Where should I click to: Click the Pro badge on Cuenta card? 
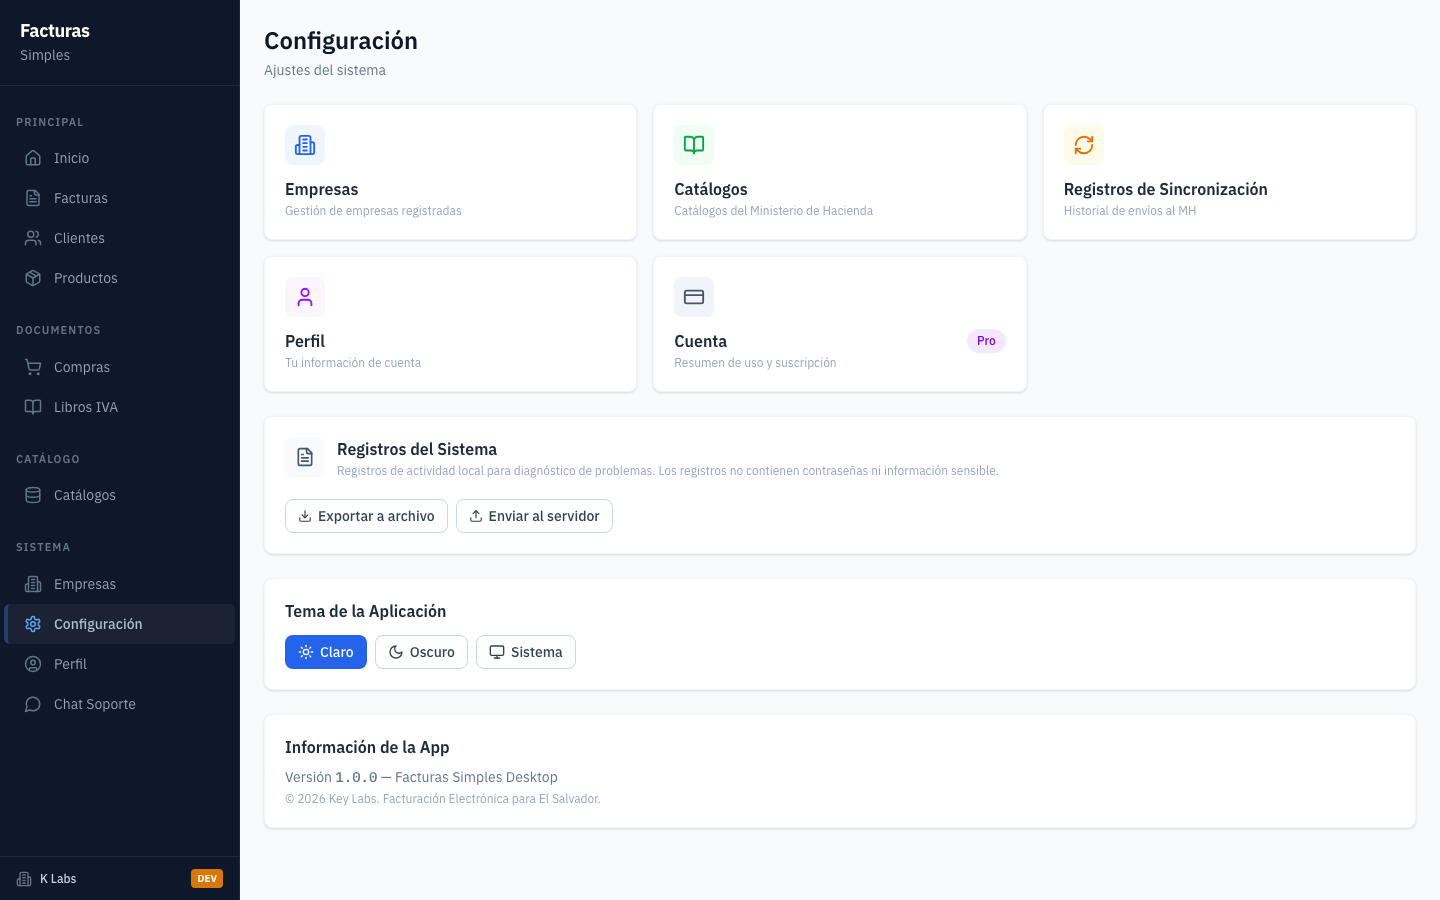click(x=986, y=341)
